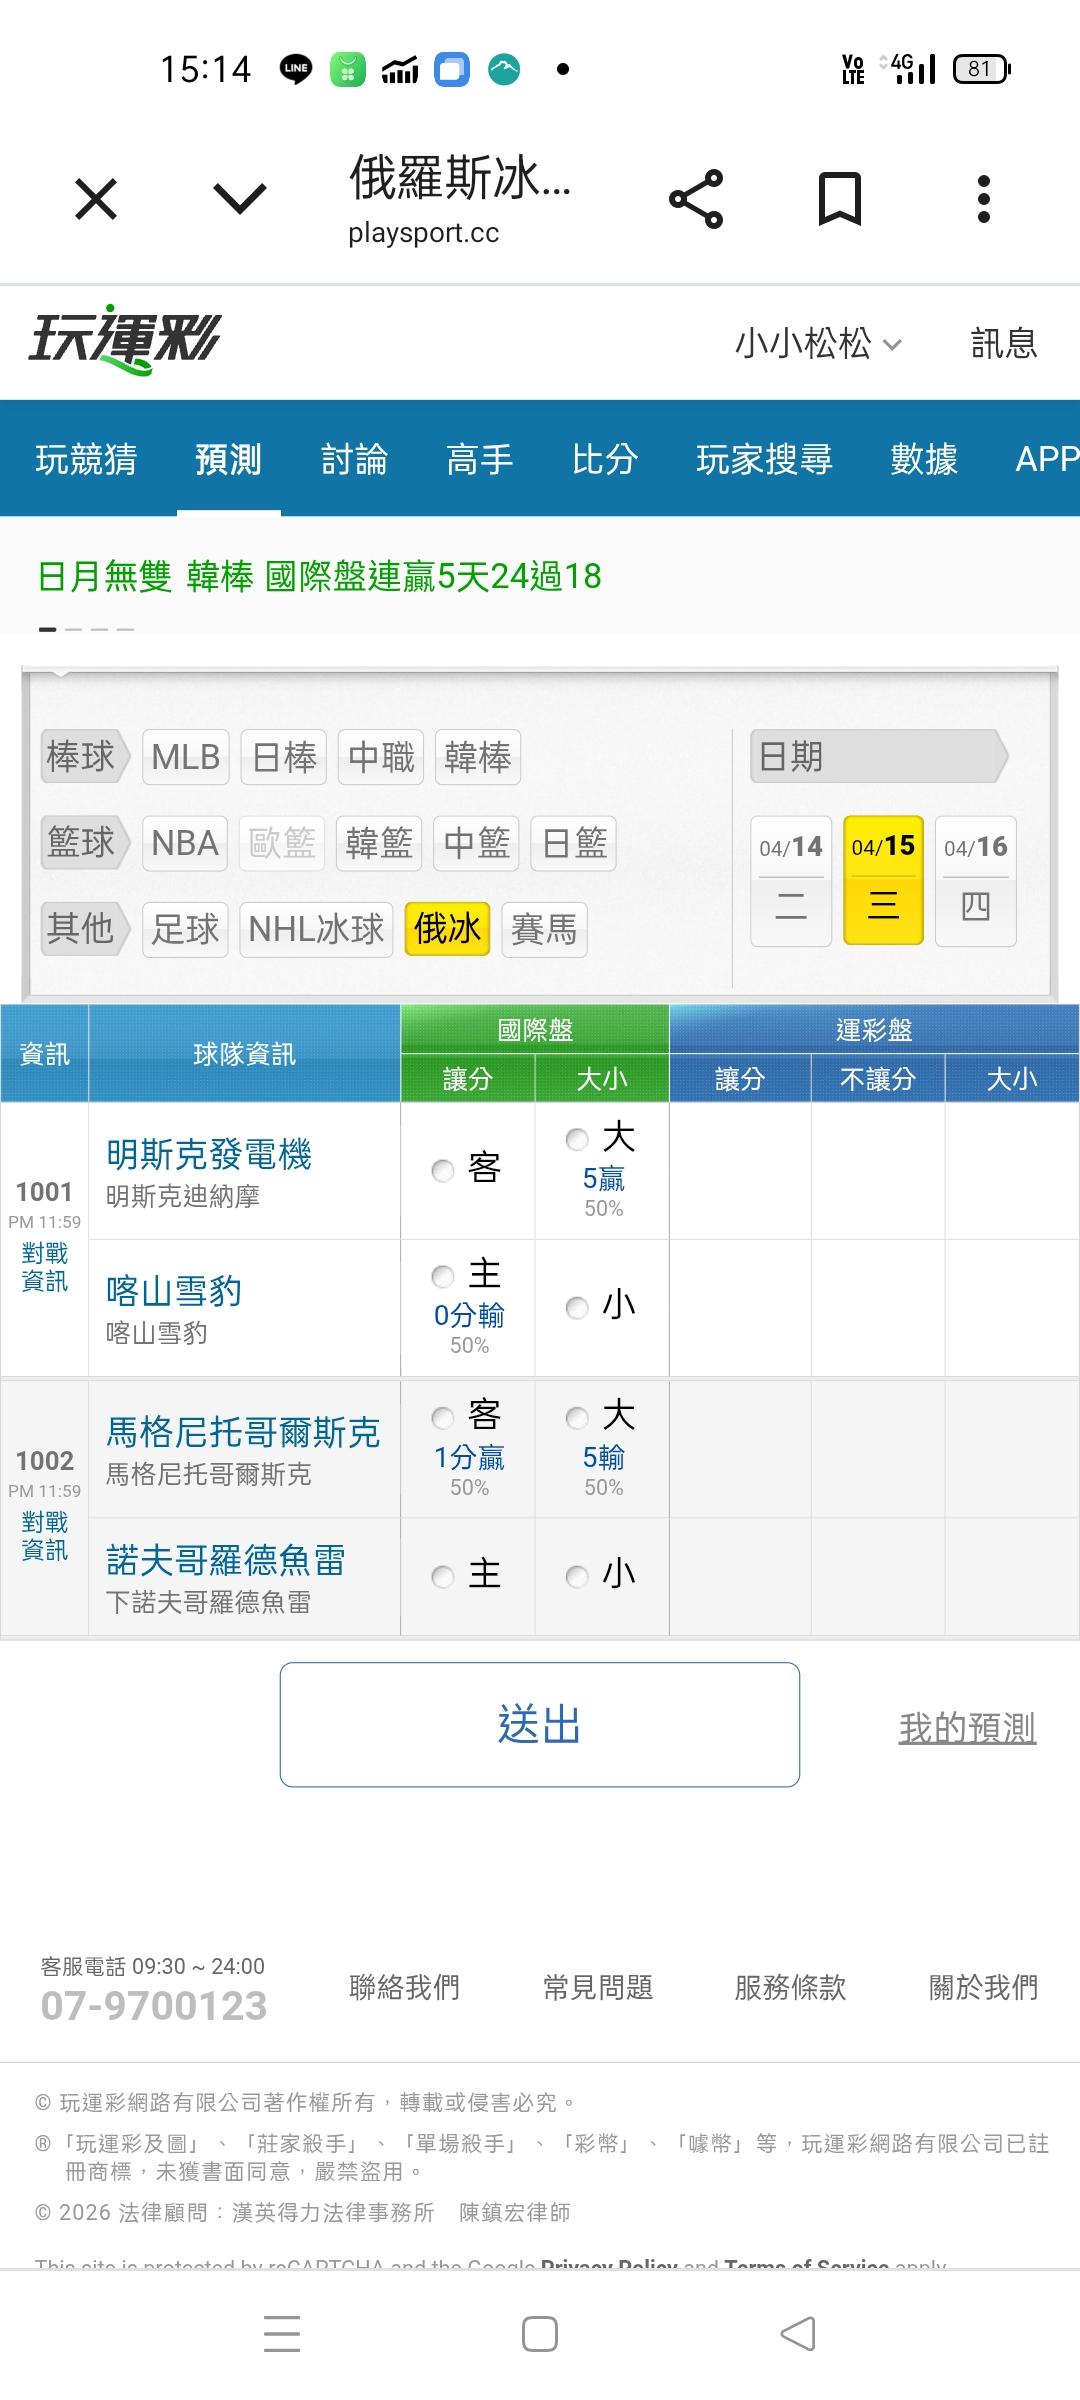Select the 預測 nav tab
1080x2400 pixels.
(x=229, y=459)
